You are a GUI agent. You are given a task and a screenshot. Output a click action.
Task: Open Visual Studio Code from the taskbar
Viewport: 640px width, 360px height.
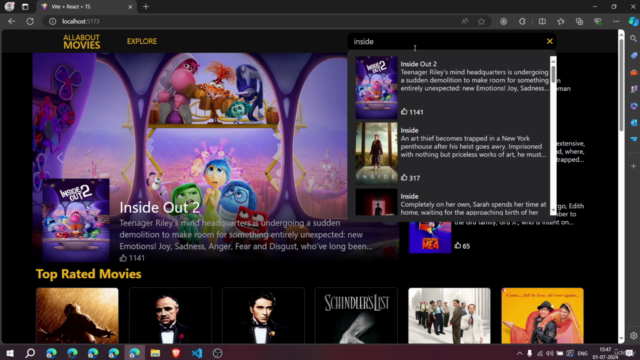pyautogui.click(x=197, y=353)
